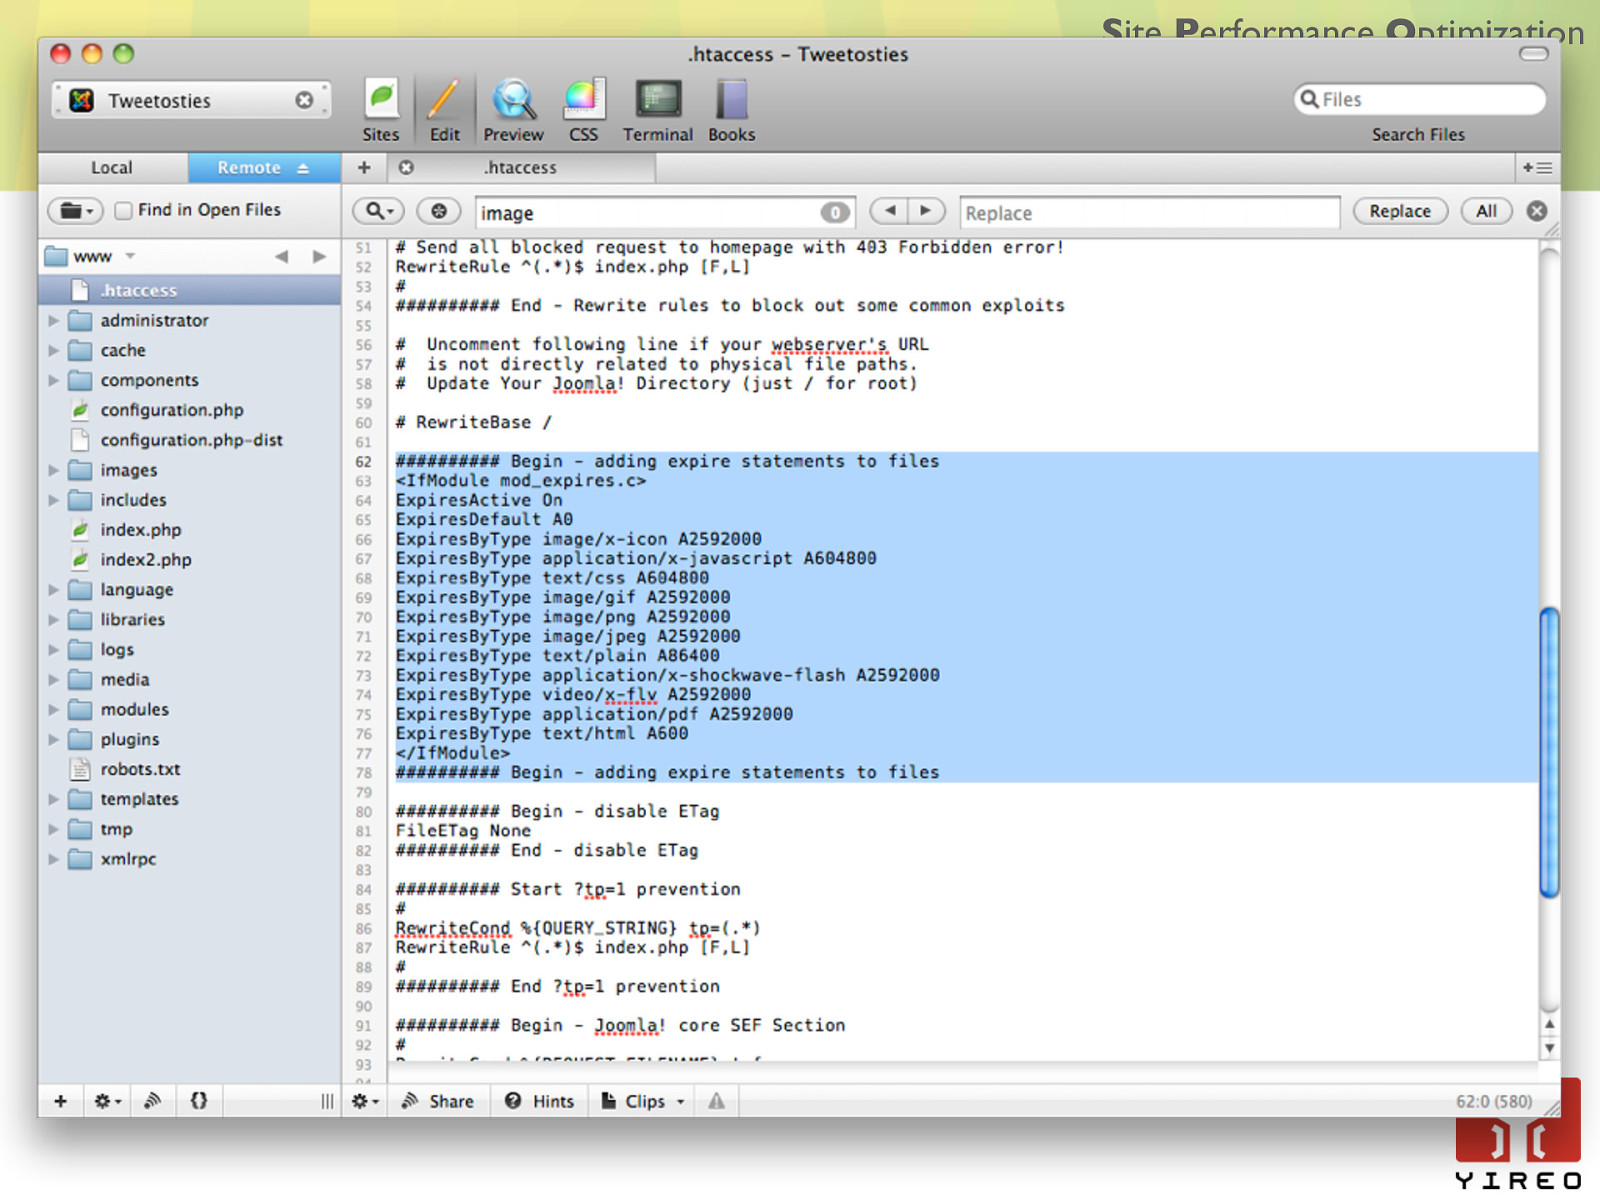The image size is (1600, 1200).
Task: Expand the administrator folder
Action: click(x=54, y=321)
